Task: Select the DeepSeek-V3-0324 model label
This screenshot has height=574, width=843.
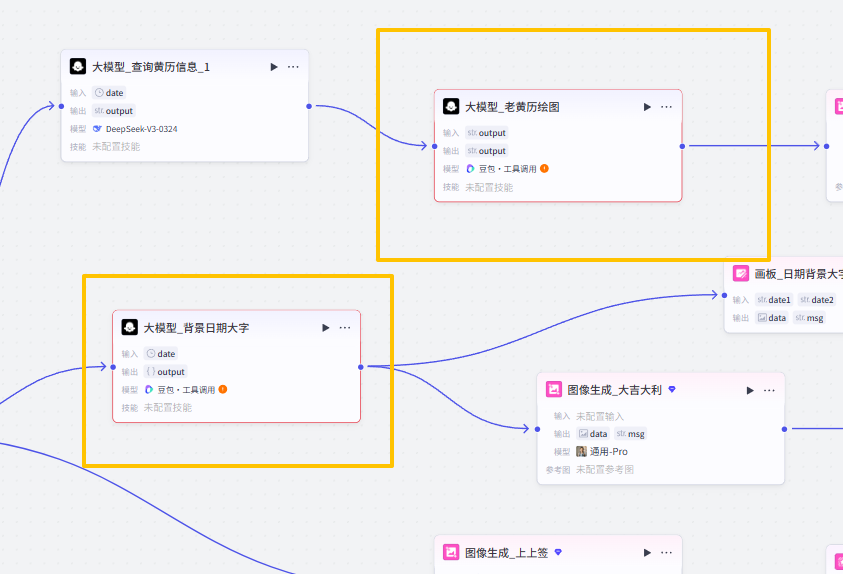Action: point(141,129)
